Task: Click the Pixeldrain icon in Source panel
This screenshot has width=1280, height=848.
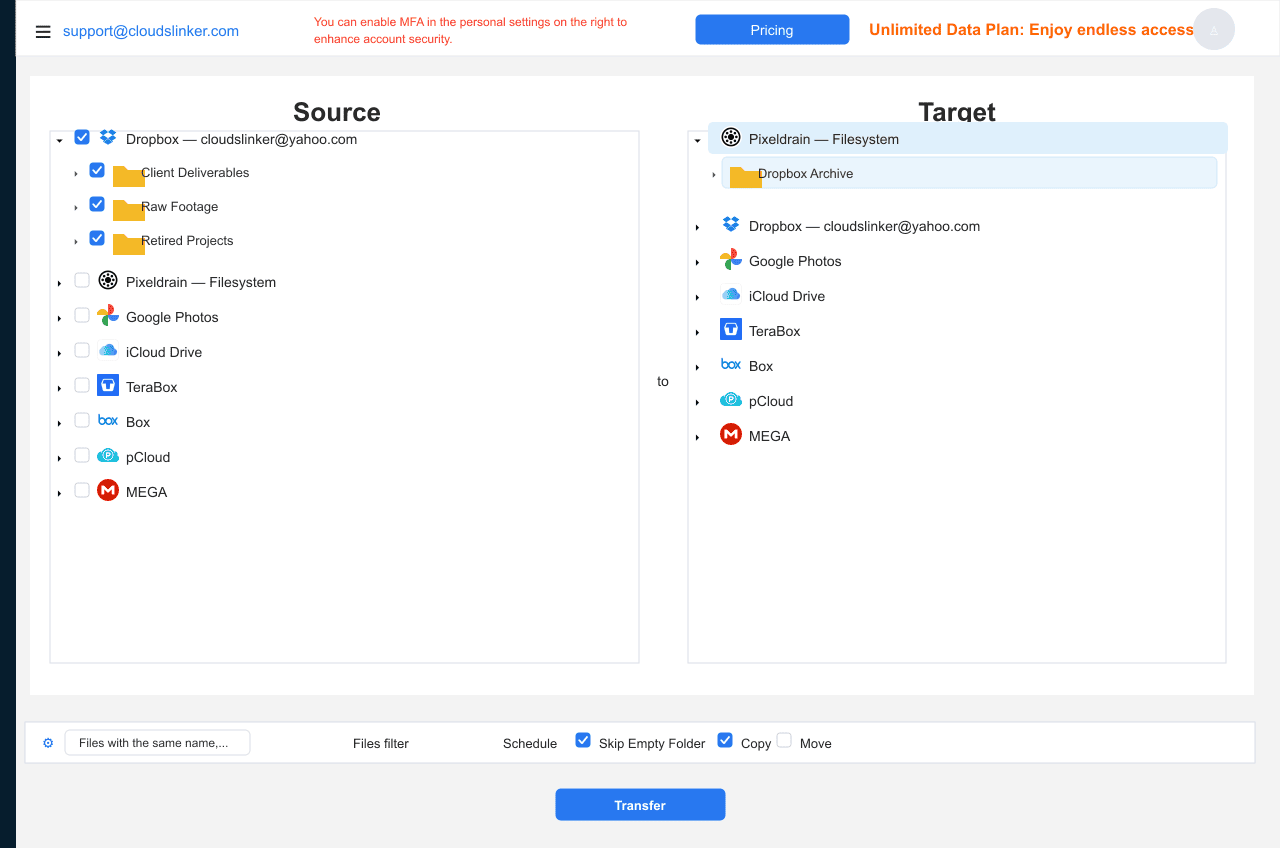Action: click(x=108, y=281)
